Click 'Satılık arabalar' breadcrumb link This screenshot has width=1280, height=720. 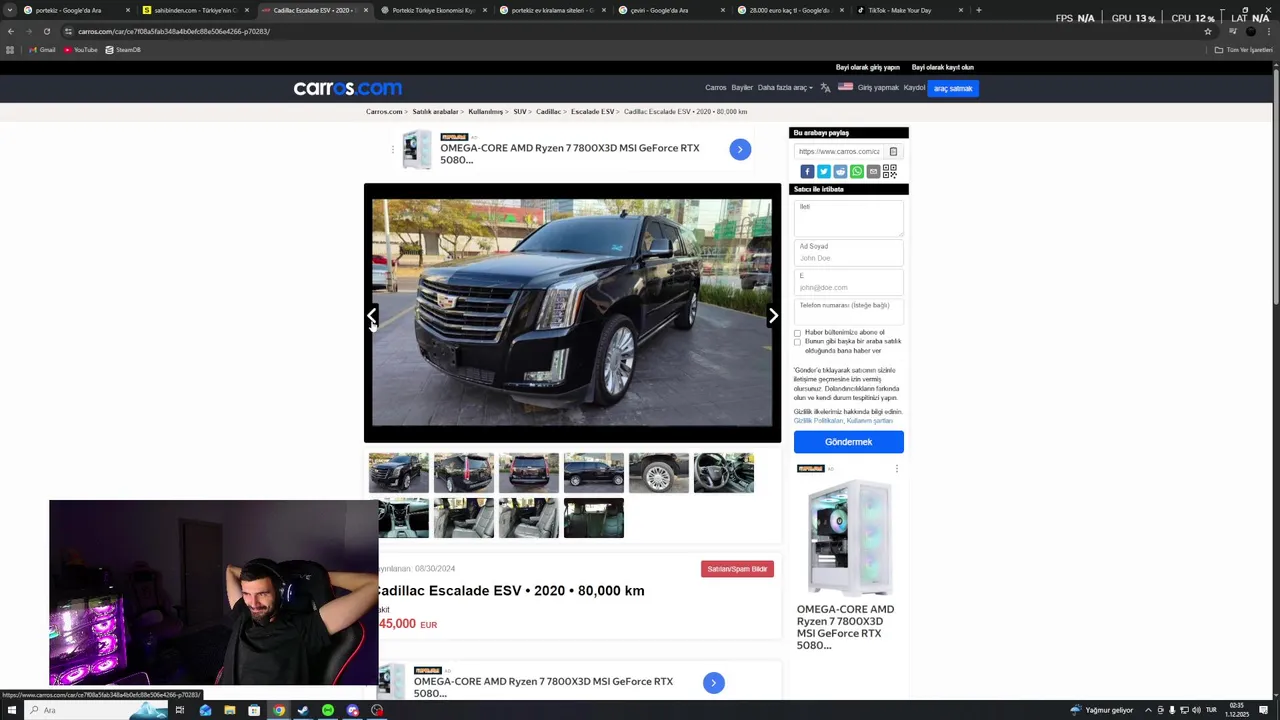[435, 112]
